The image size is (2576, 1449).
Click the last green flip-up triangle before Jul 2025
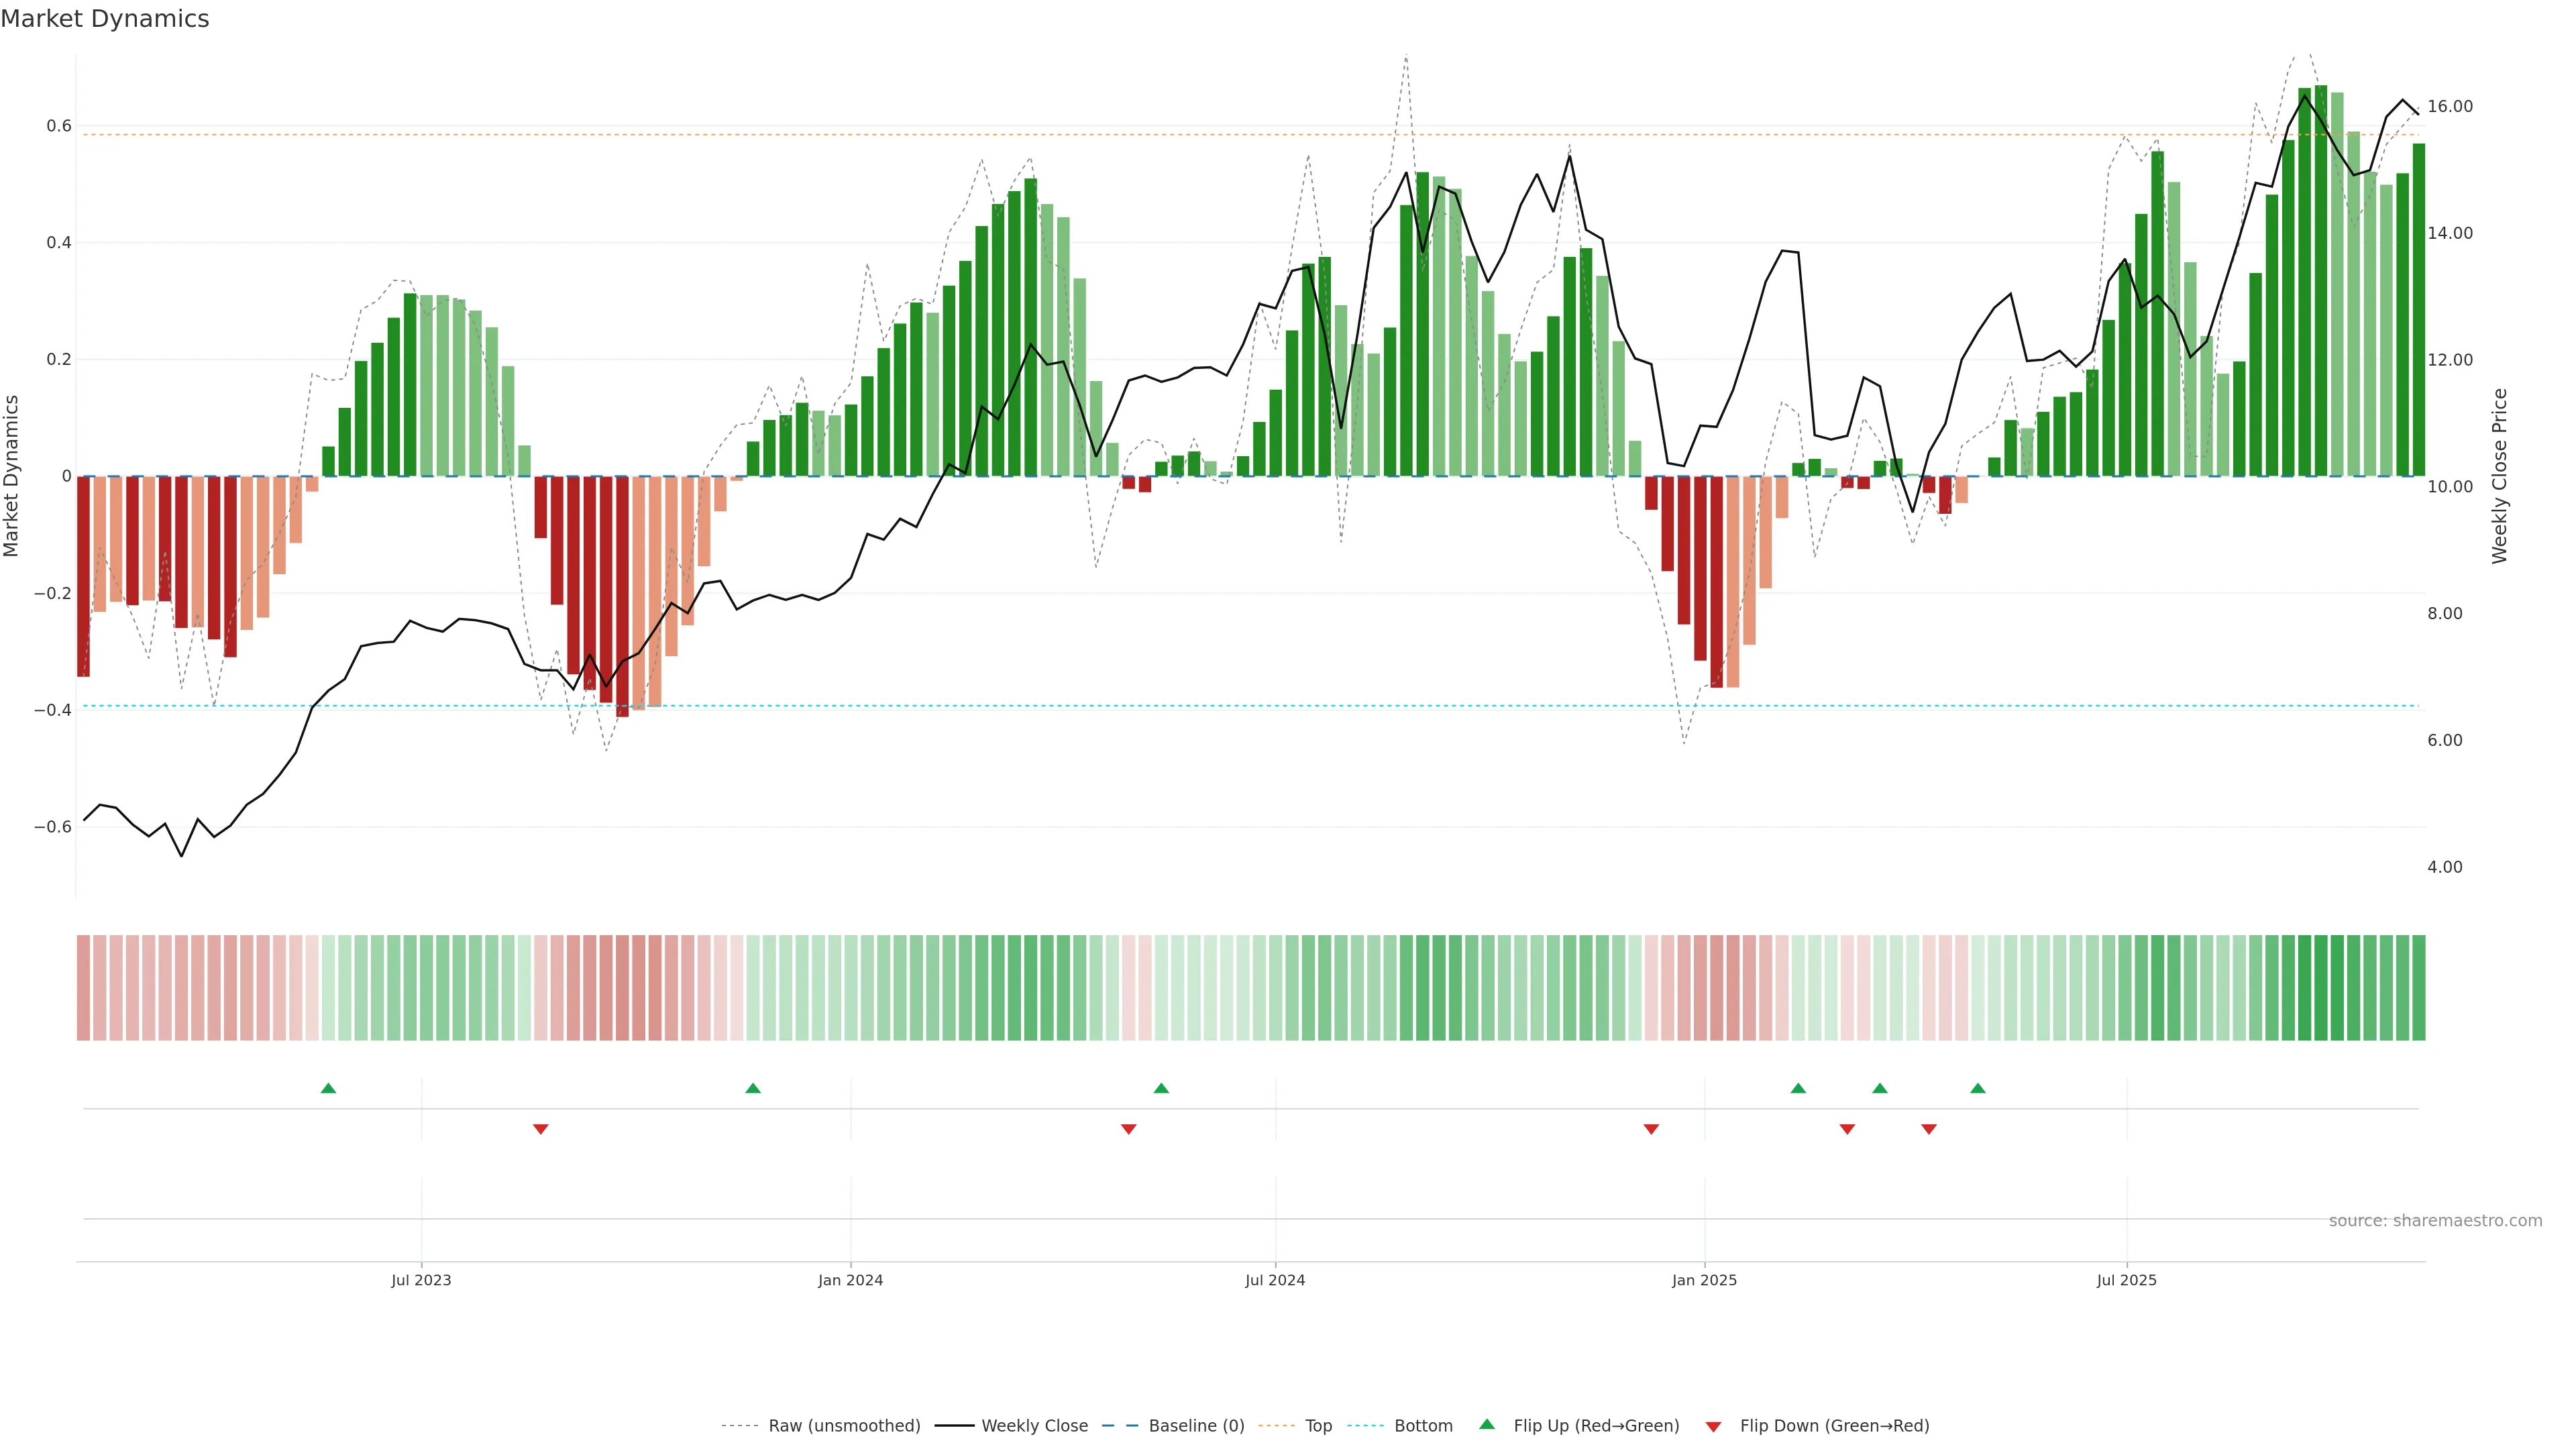(1978, 1088)
